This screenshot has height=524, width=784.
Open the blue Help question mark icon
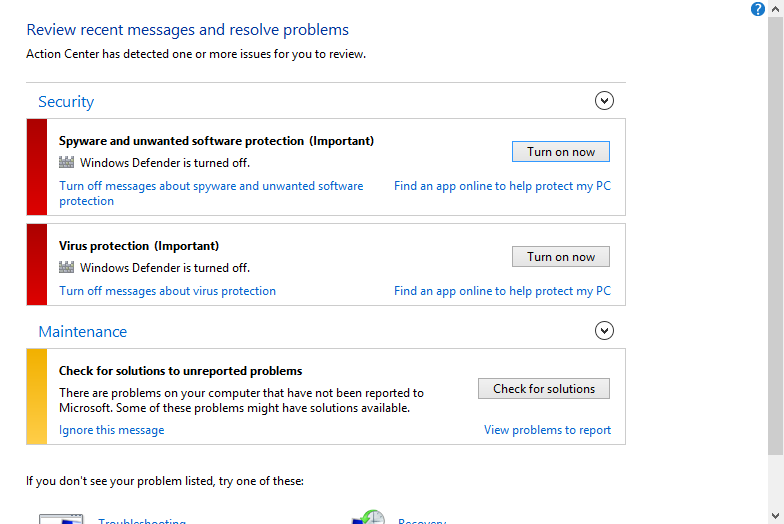pos(758,9)
